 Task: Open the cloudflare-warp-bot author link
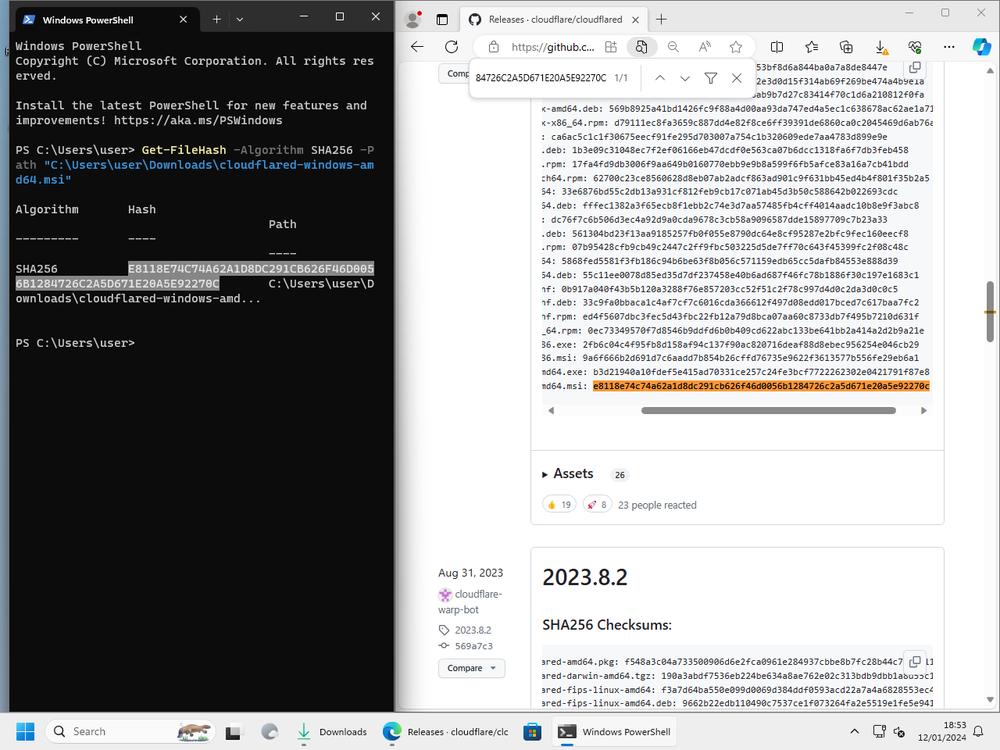pyautogui.click(x=471, y=601)
